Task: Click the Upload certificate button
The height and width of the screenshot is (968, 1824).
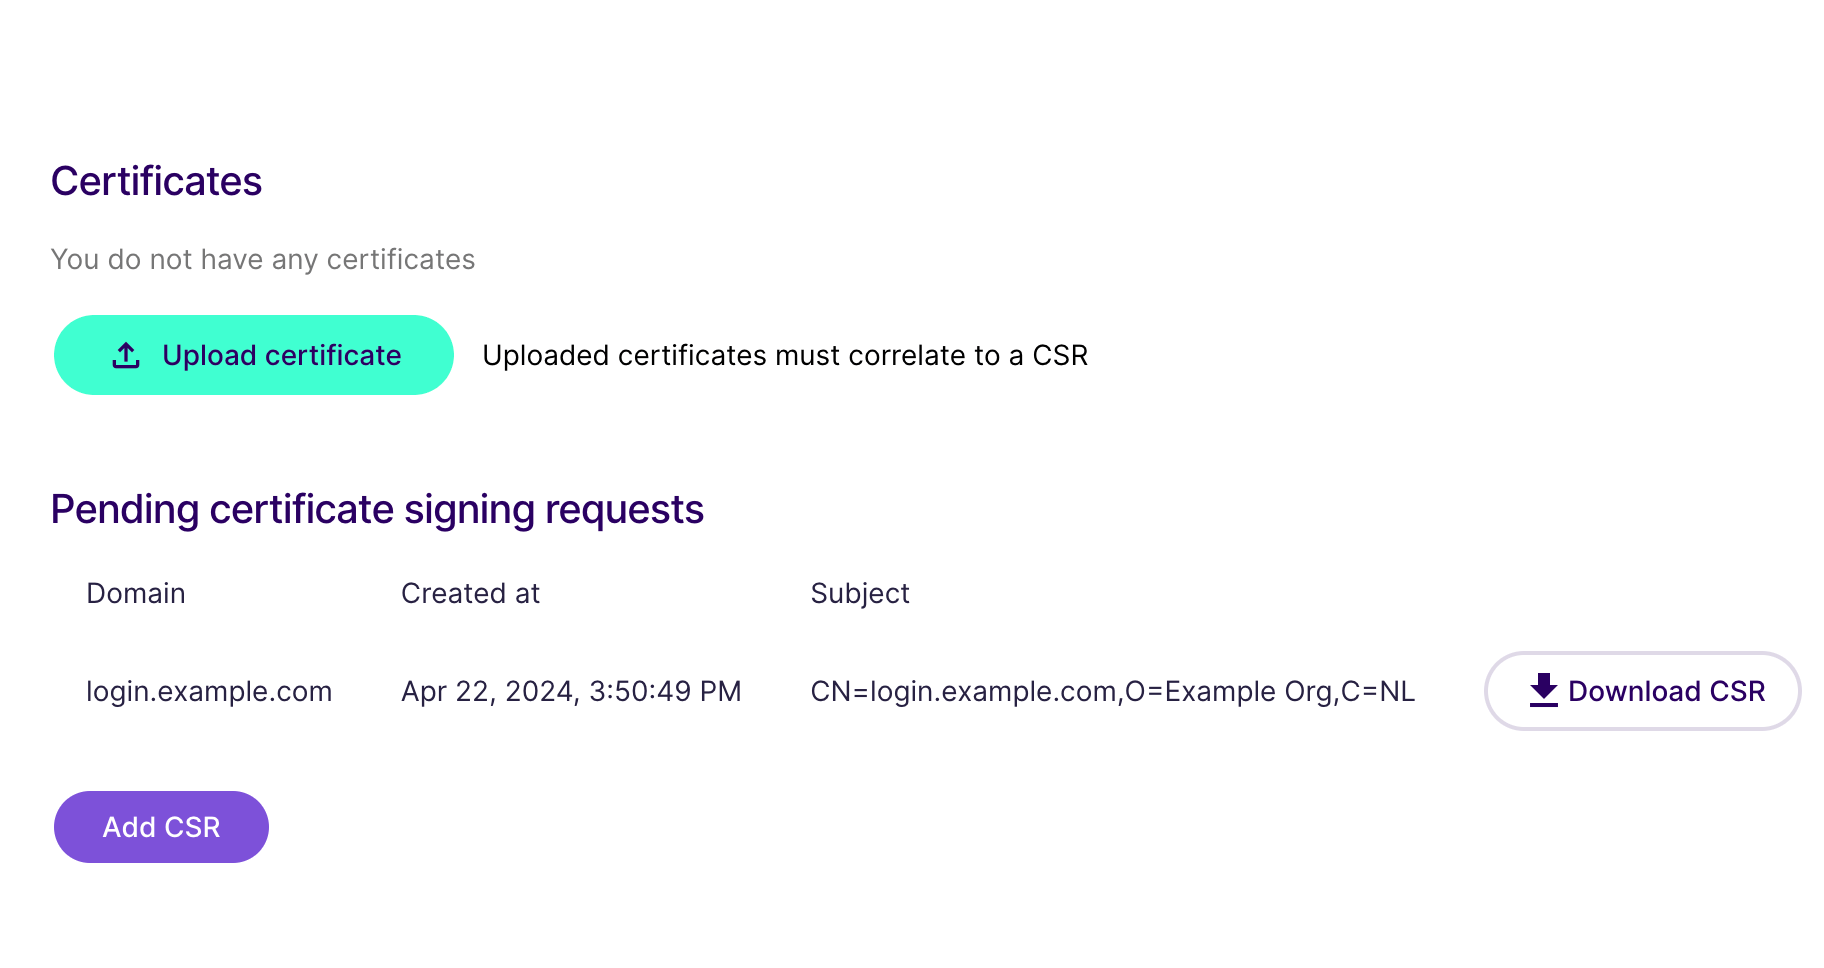Action: [254, 355]
